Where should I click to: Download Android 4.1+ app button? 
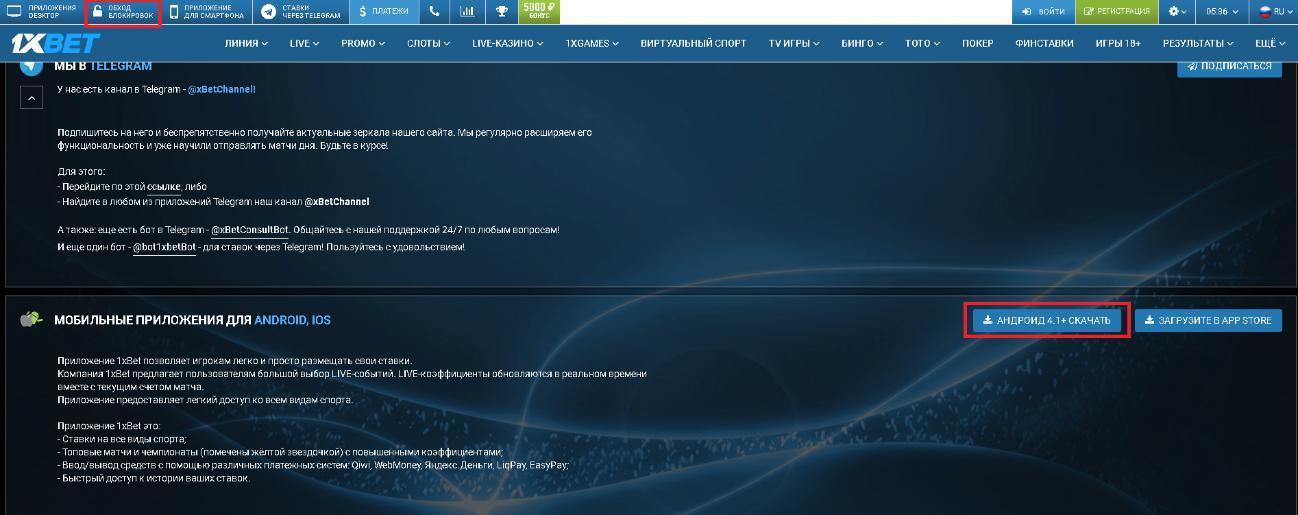(1046, 321)
